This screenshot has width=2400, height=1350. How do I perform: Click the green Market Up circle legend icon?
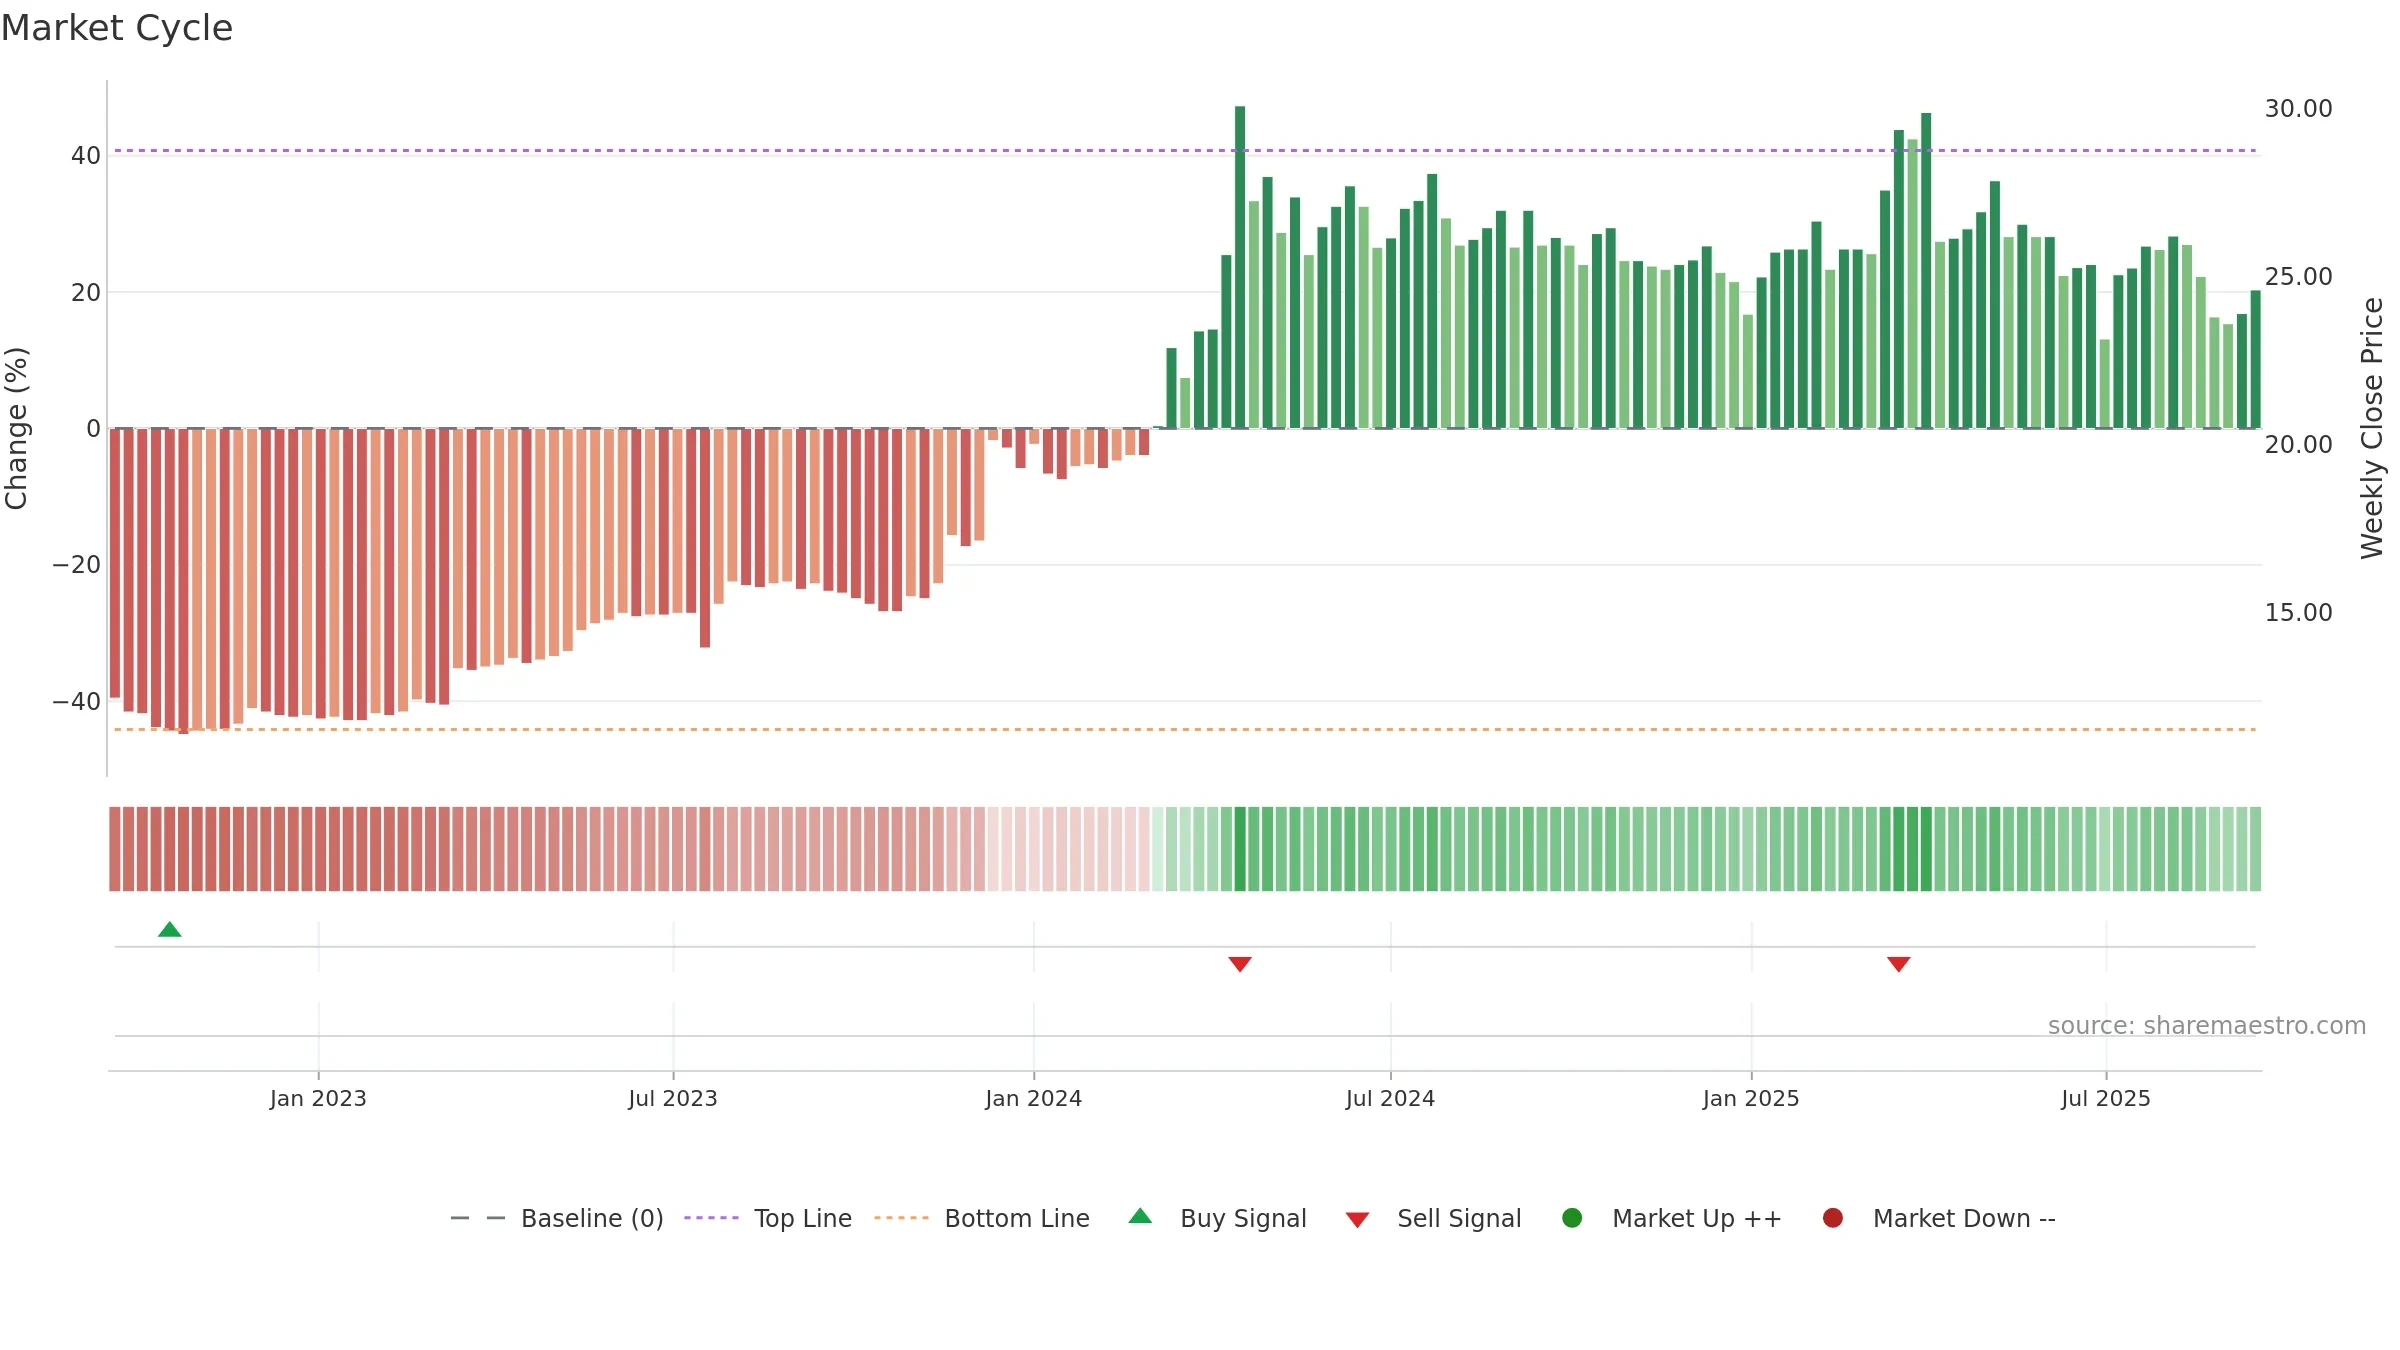(1572, 1218)
